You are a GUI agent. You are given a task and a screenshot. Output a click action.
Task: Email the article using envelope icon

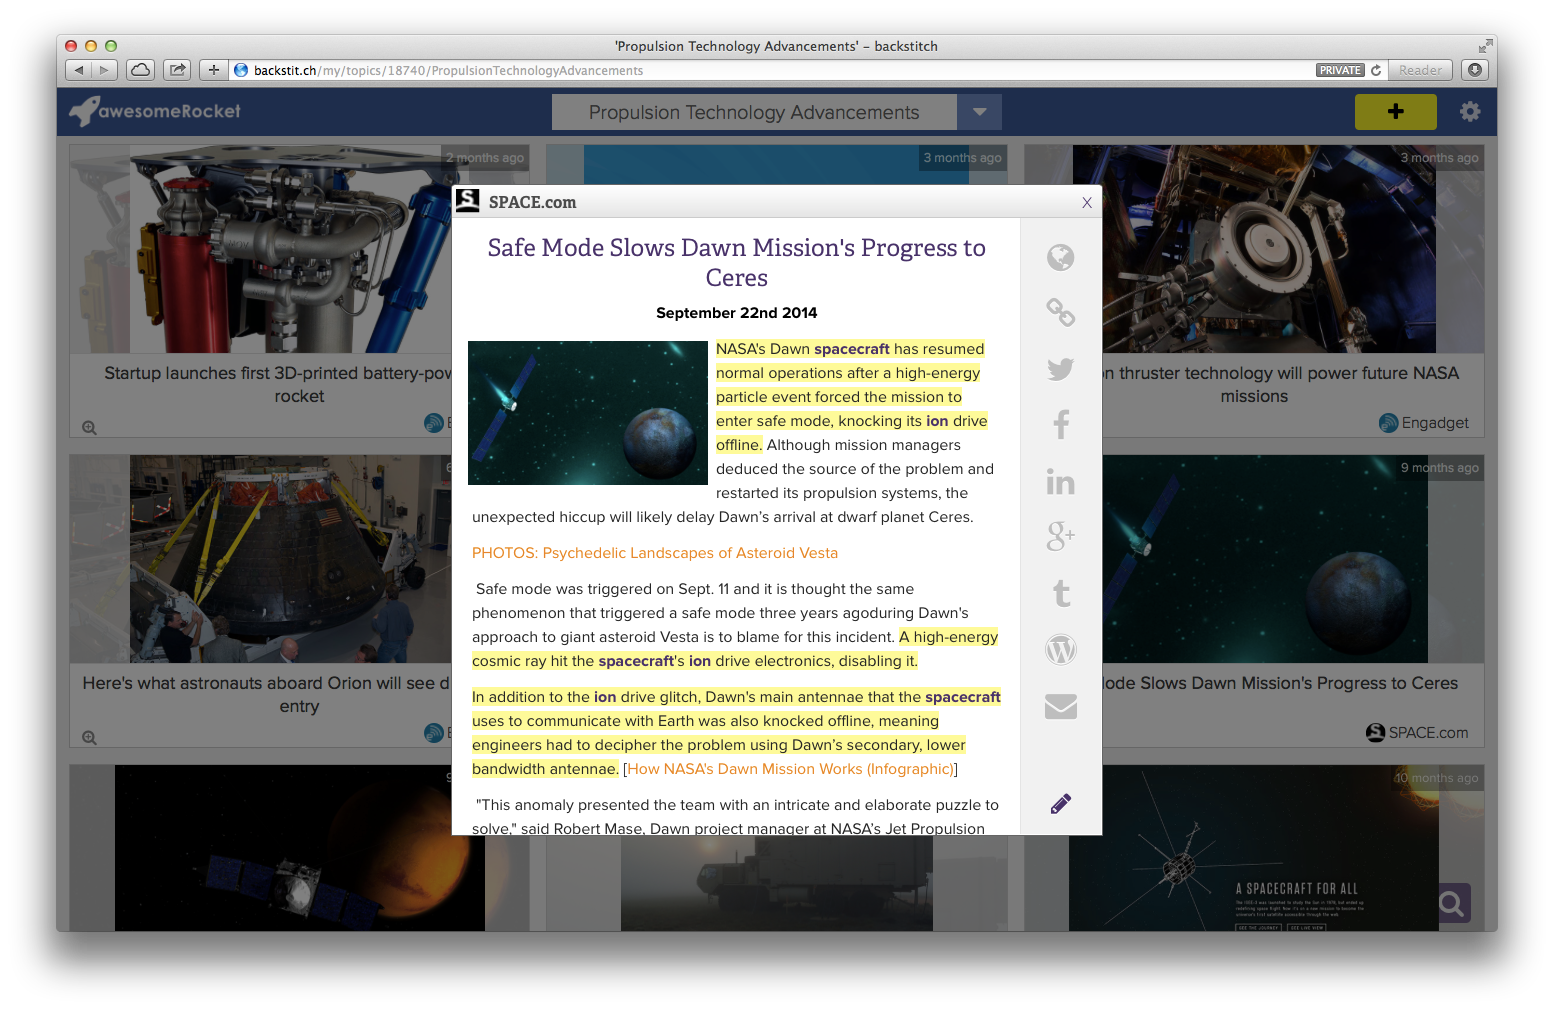1060,706
